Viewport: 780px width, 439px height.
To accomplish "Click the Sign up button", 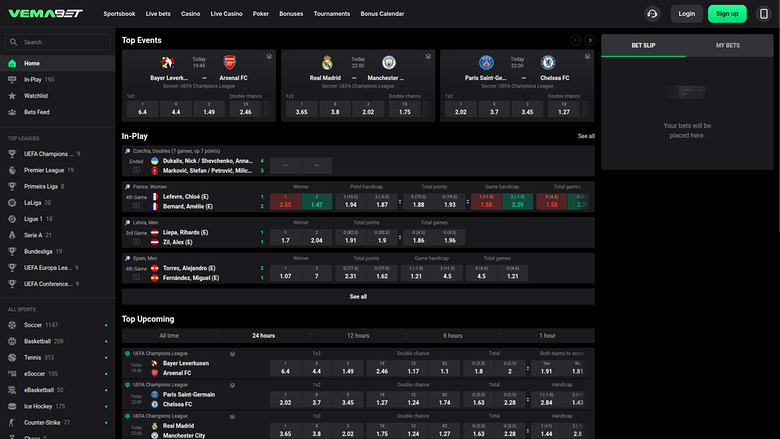I will [727, 13].
